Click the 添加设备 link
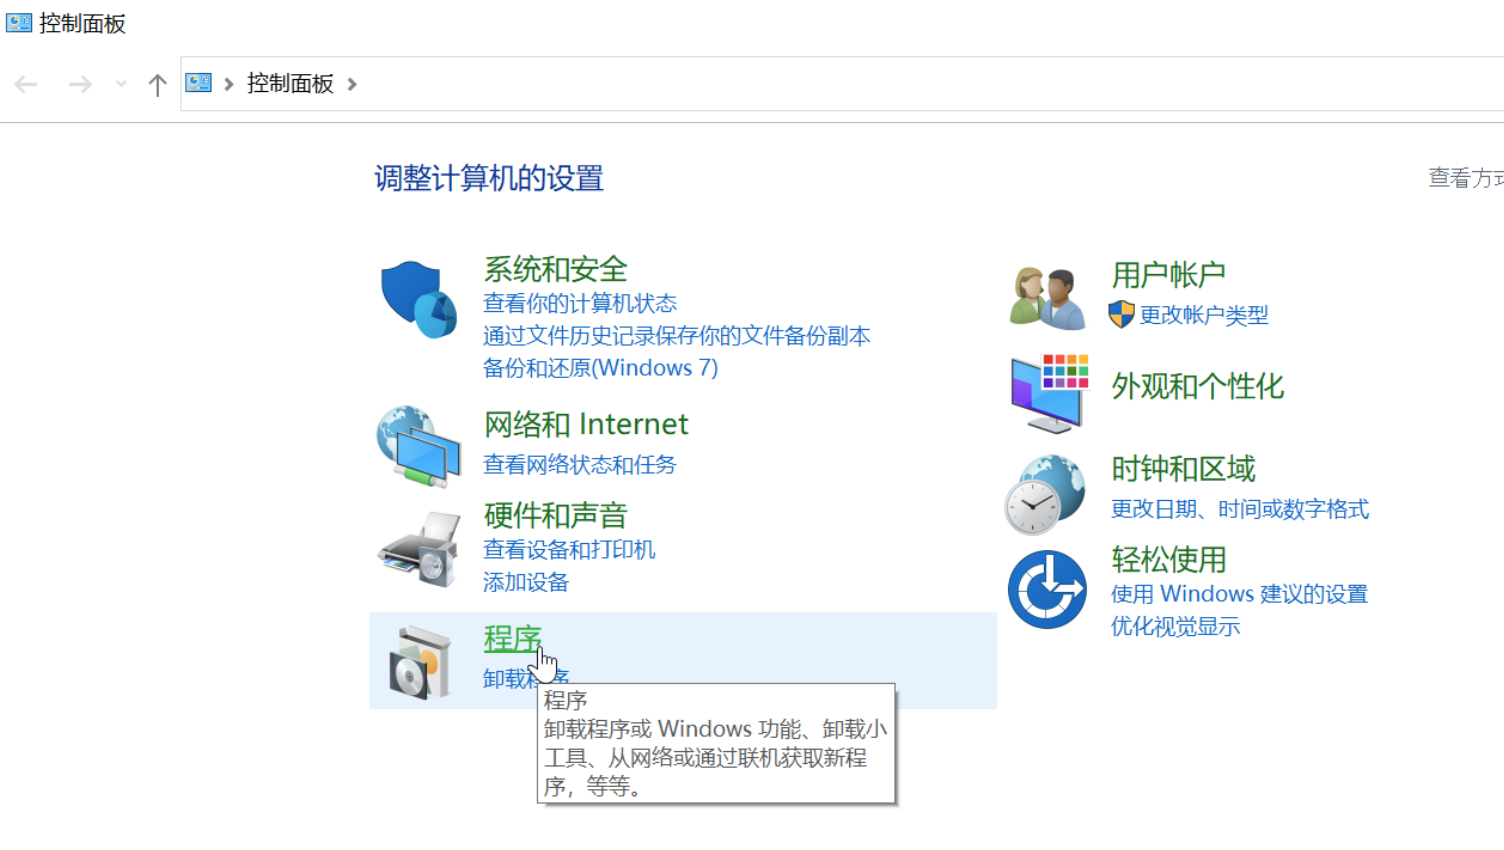The width and height of the screenshot is (1504, 850). coord(525,582)
